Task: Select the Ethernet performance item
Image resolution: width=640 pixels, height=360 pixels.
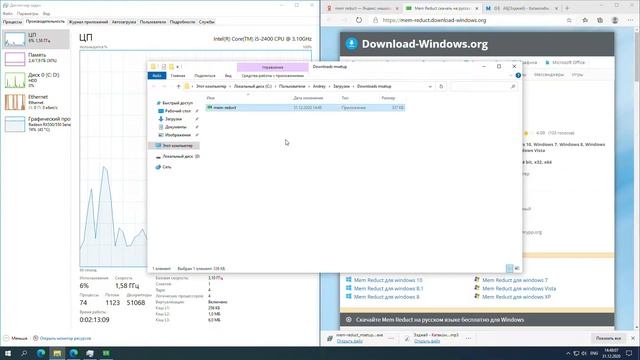Action: [36, 102]
